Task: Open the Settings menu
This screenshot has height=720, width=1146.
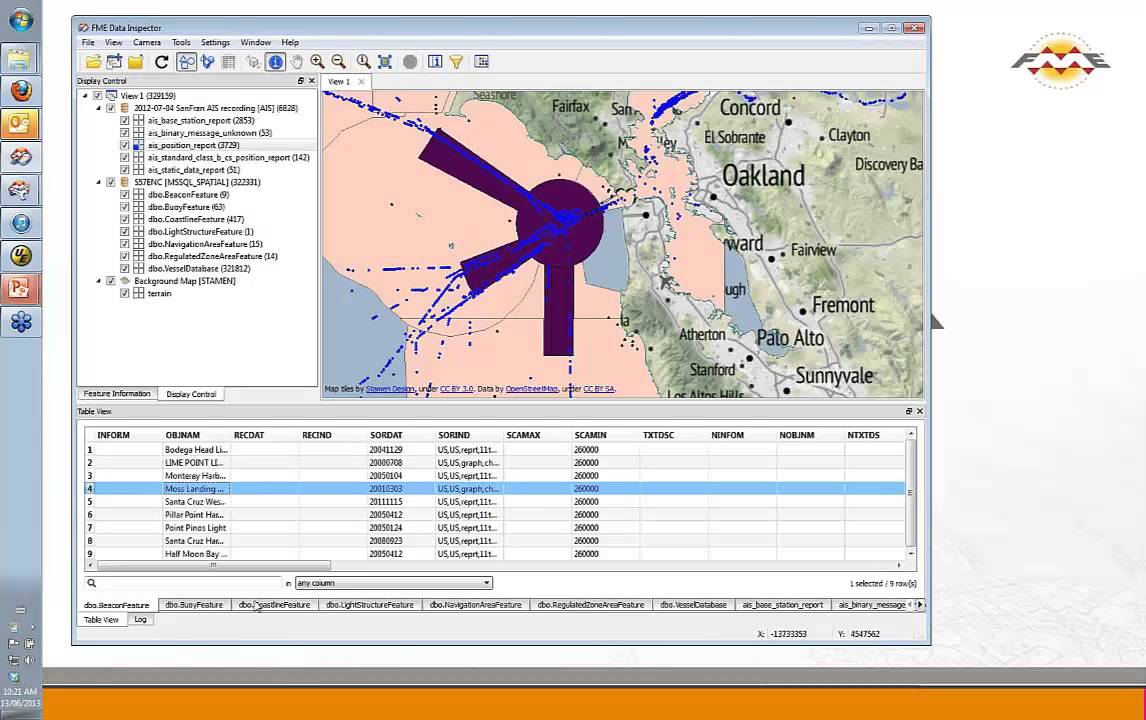Action: click(215, 42)
